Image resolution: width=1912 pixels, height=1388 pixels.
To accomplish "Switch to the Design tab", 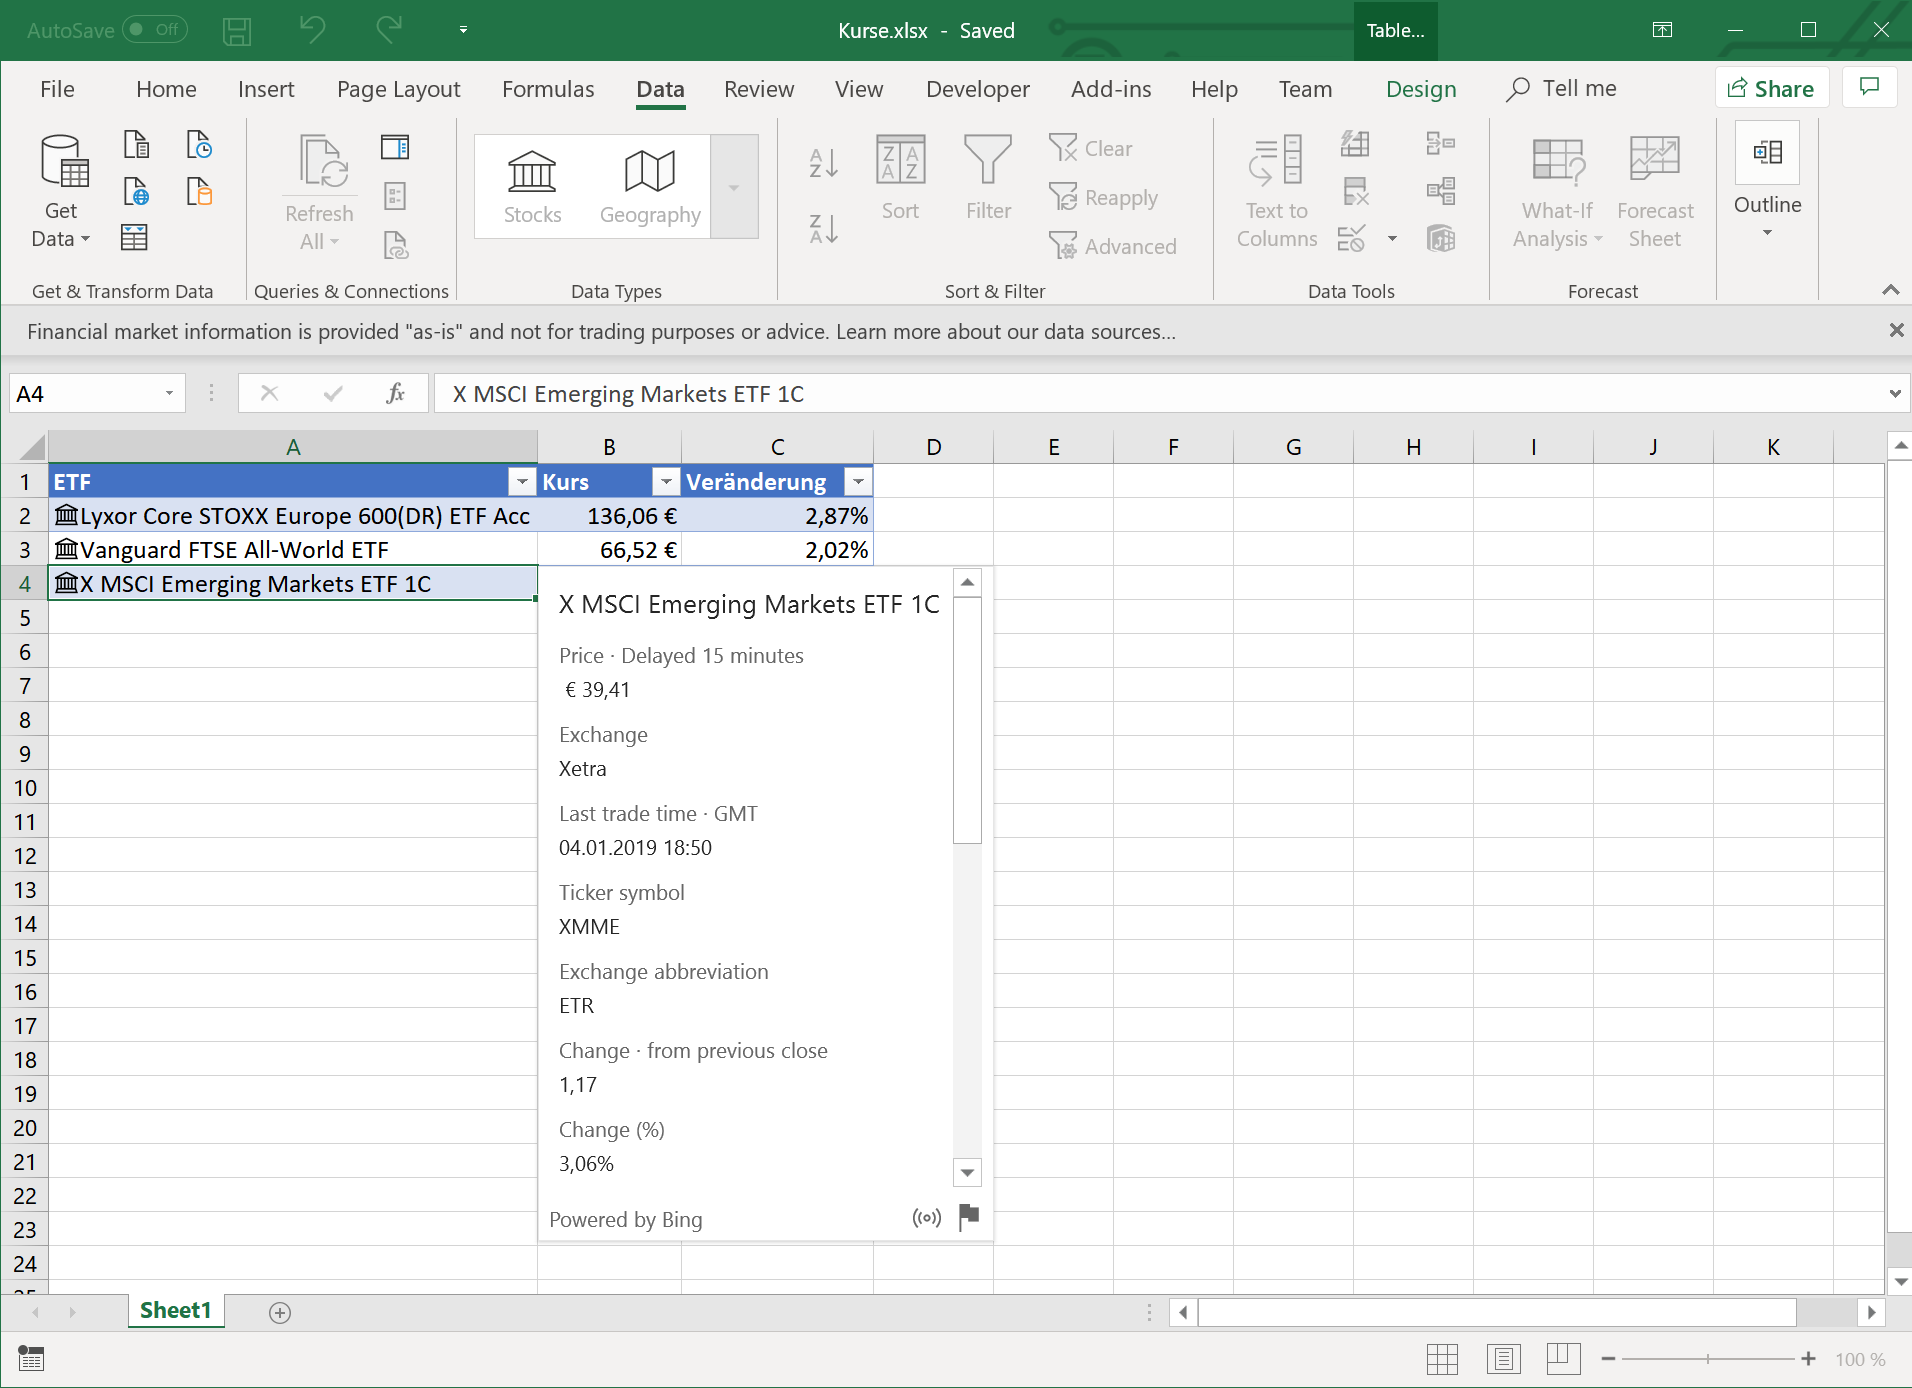I will (x=1420, y=89).
